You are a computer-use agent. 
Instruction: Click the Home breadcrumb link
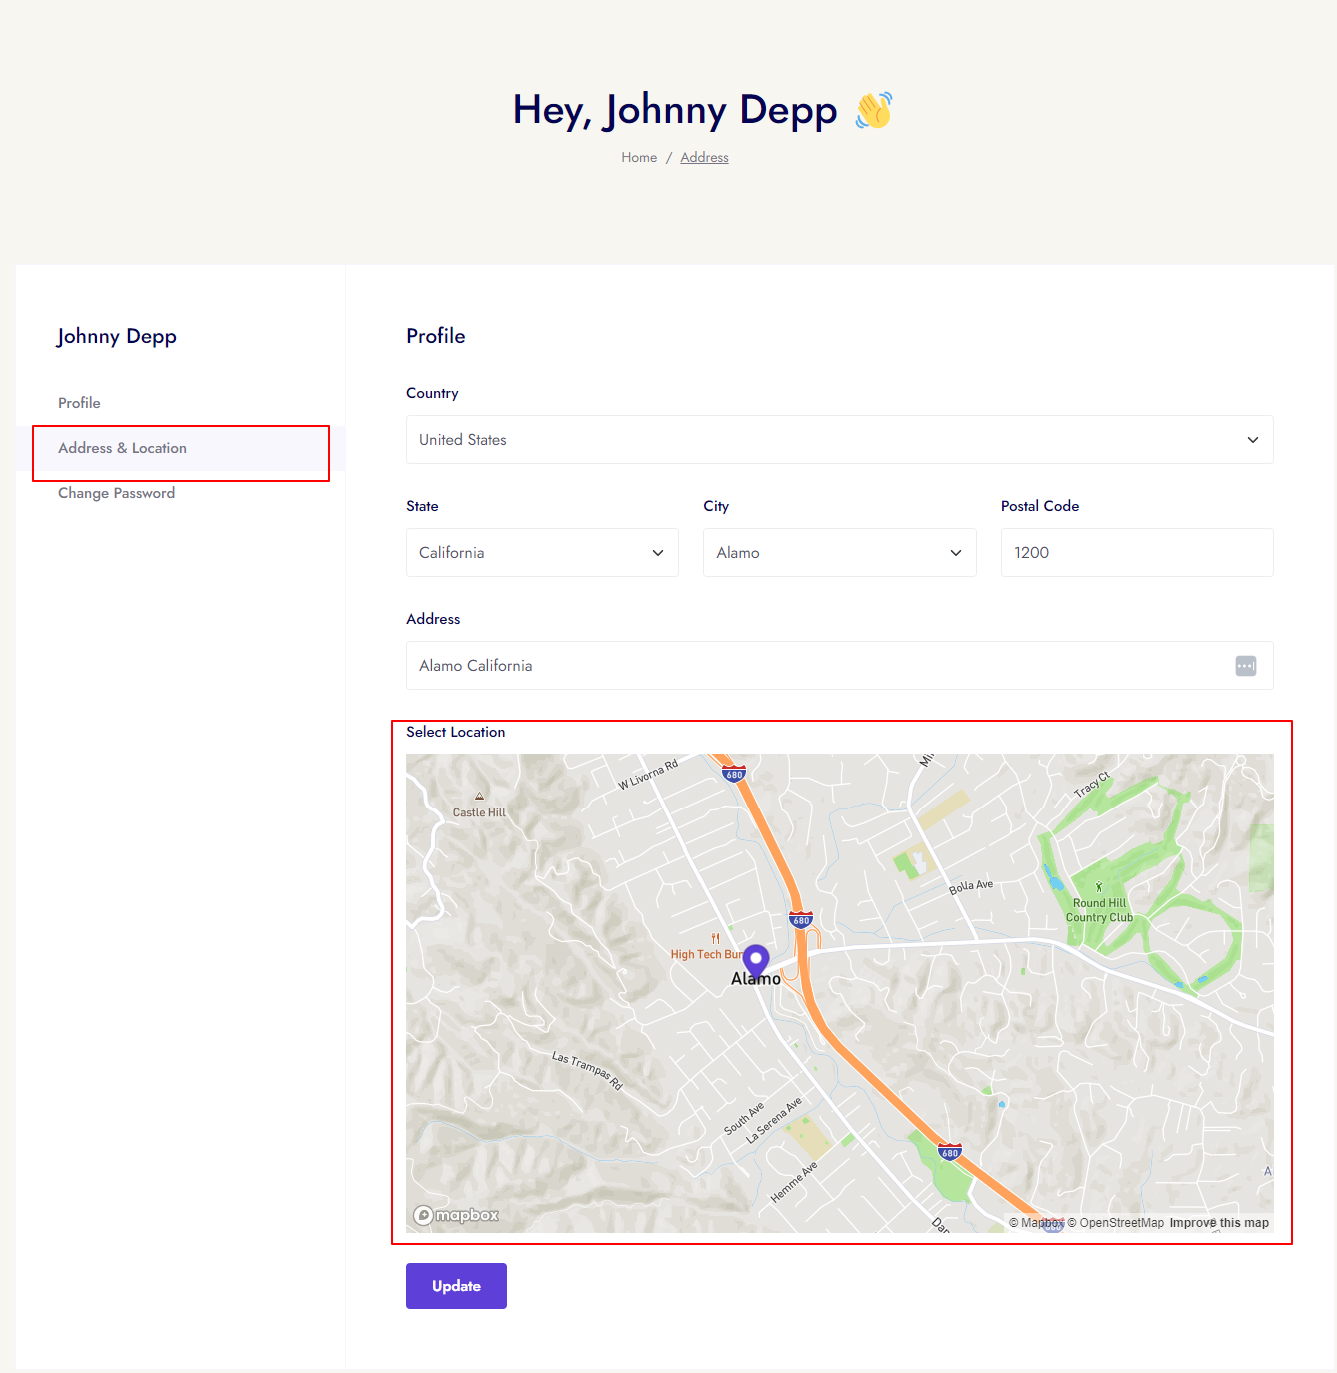click(x=639, y=158)
